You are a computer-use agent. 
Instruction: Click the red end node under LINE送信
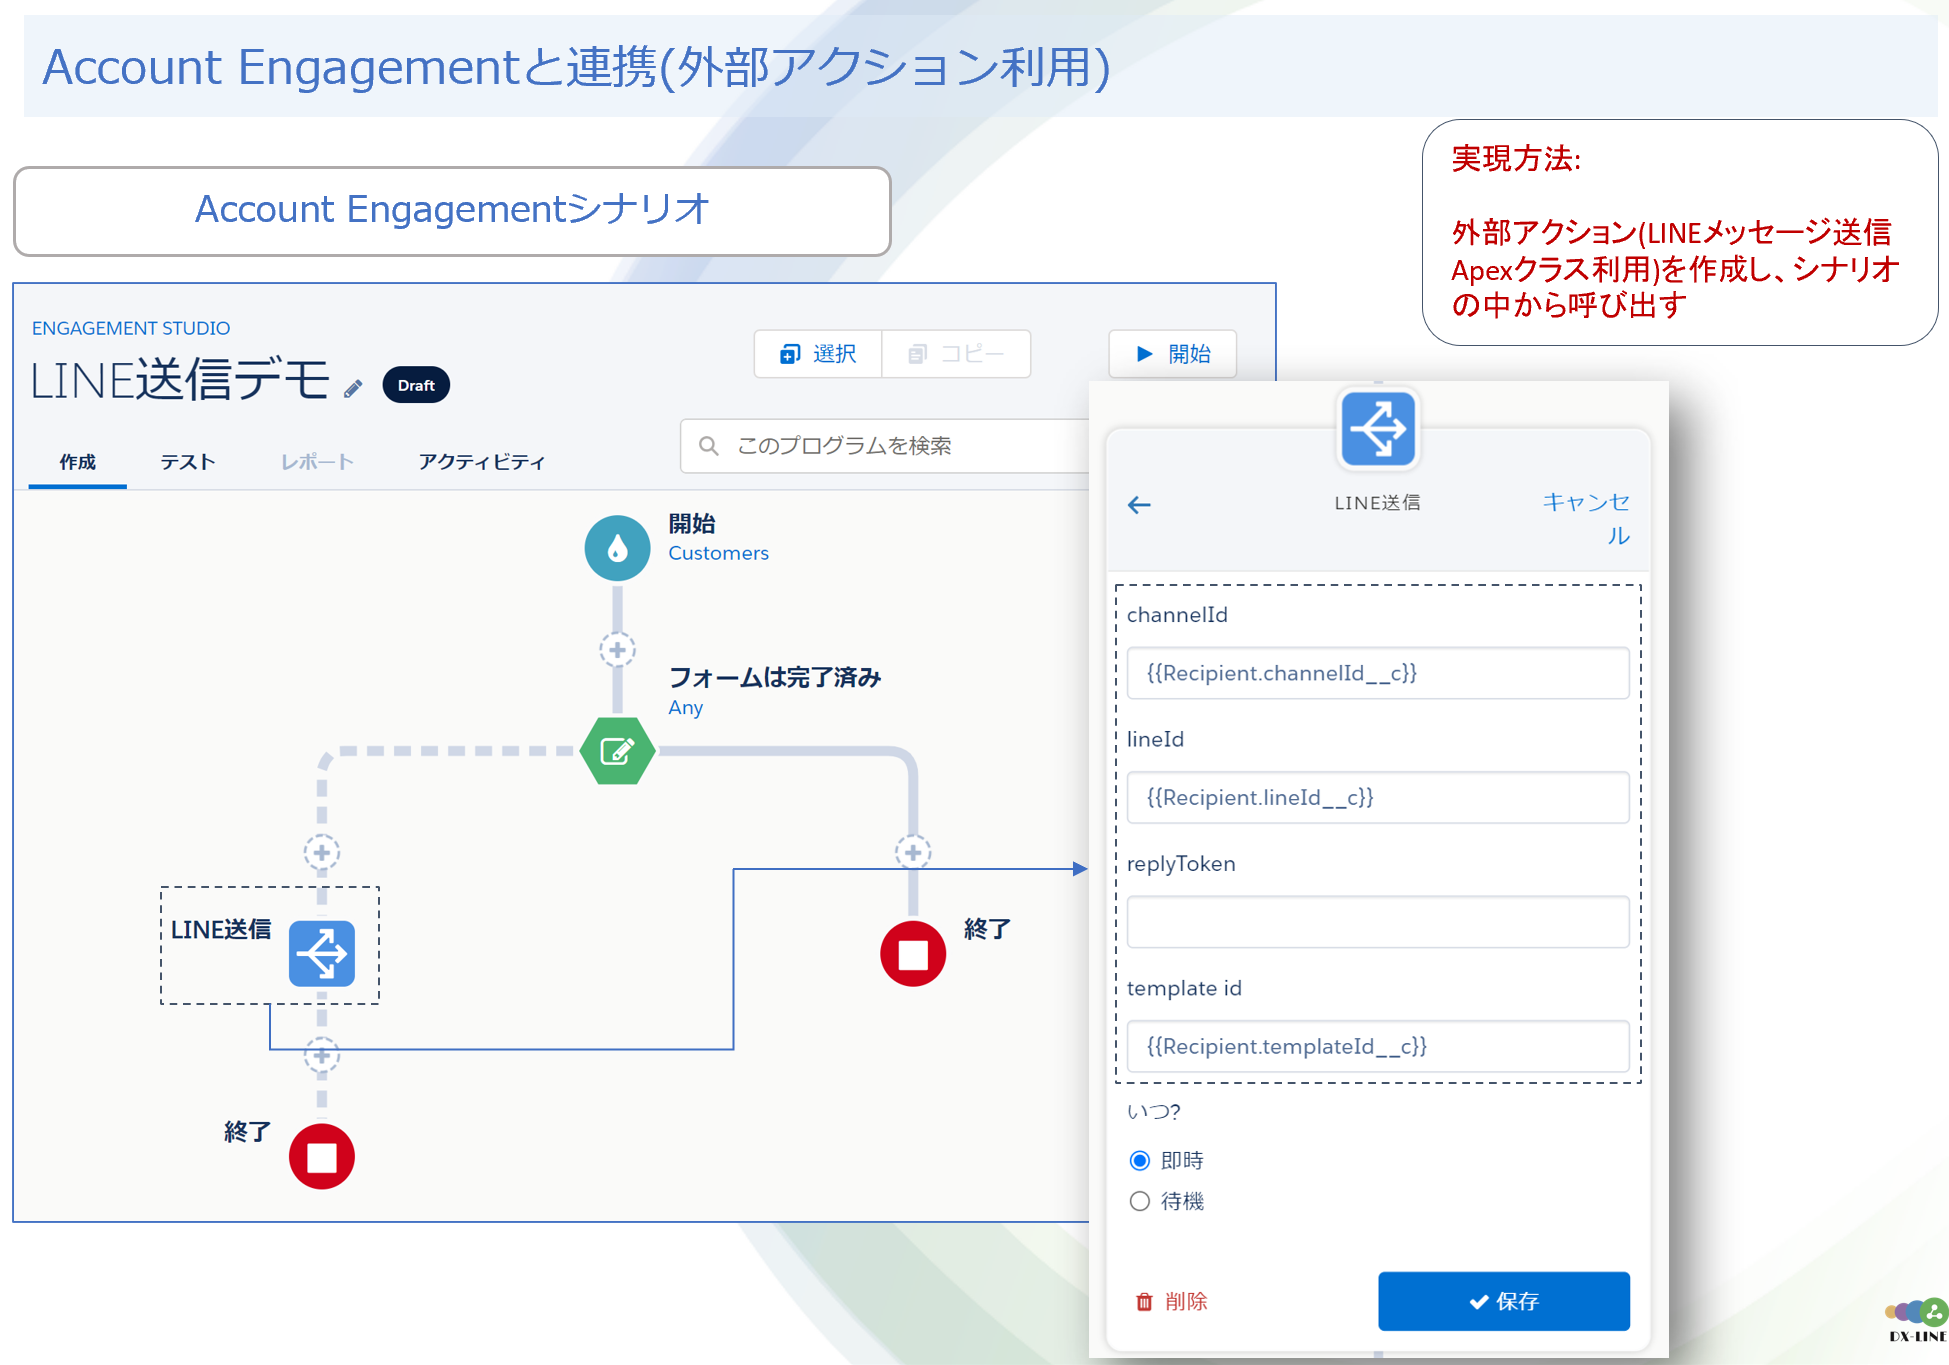point(321,1156)
